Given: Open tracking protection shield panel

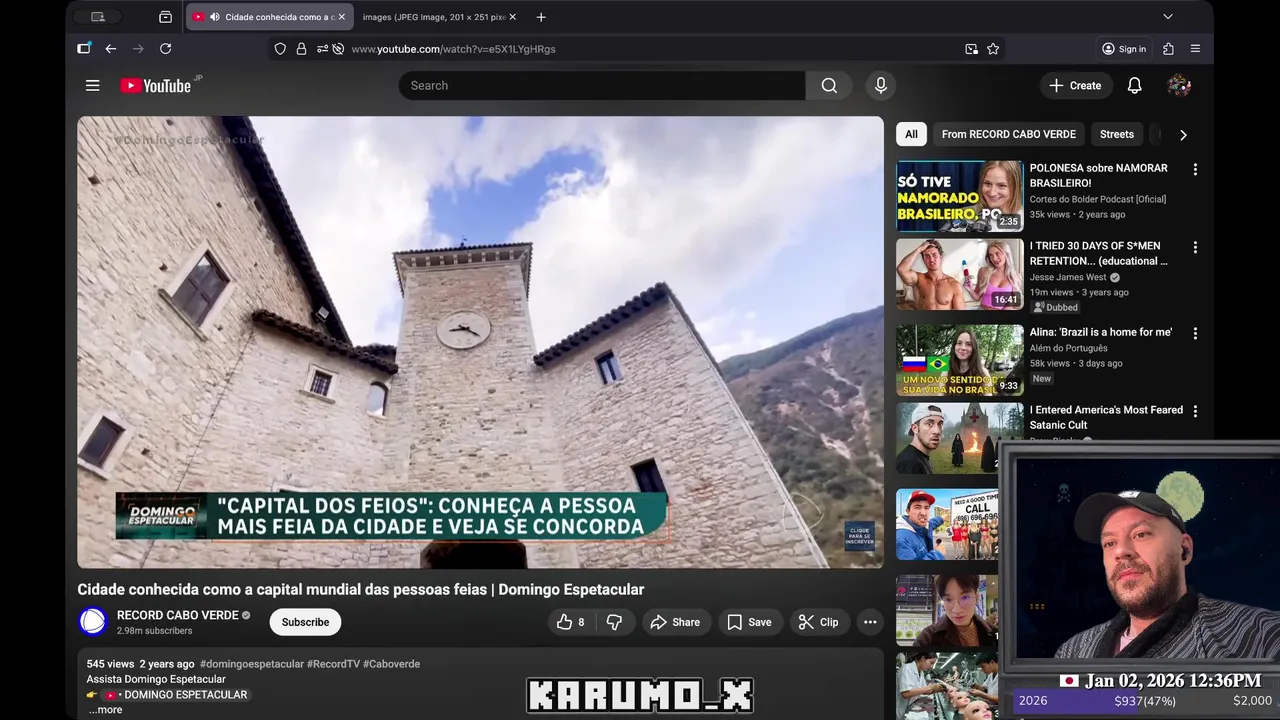Looking at the screenshot, I should [280, 49].
